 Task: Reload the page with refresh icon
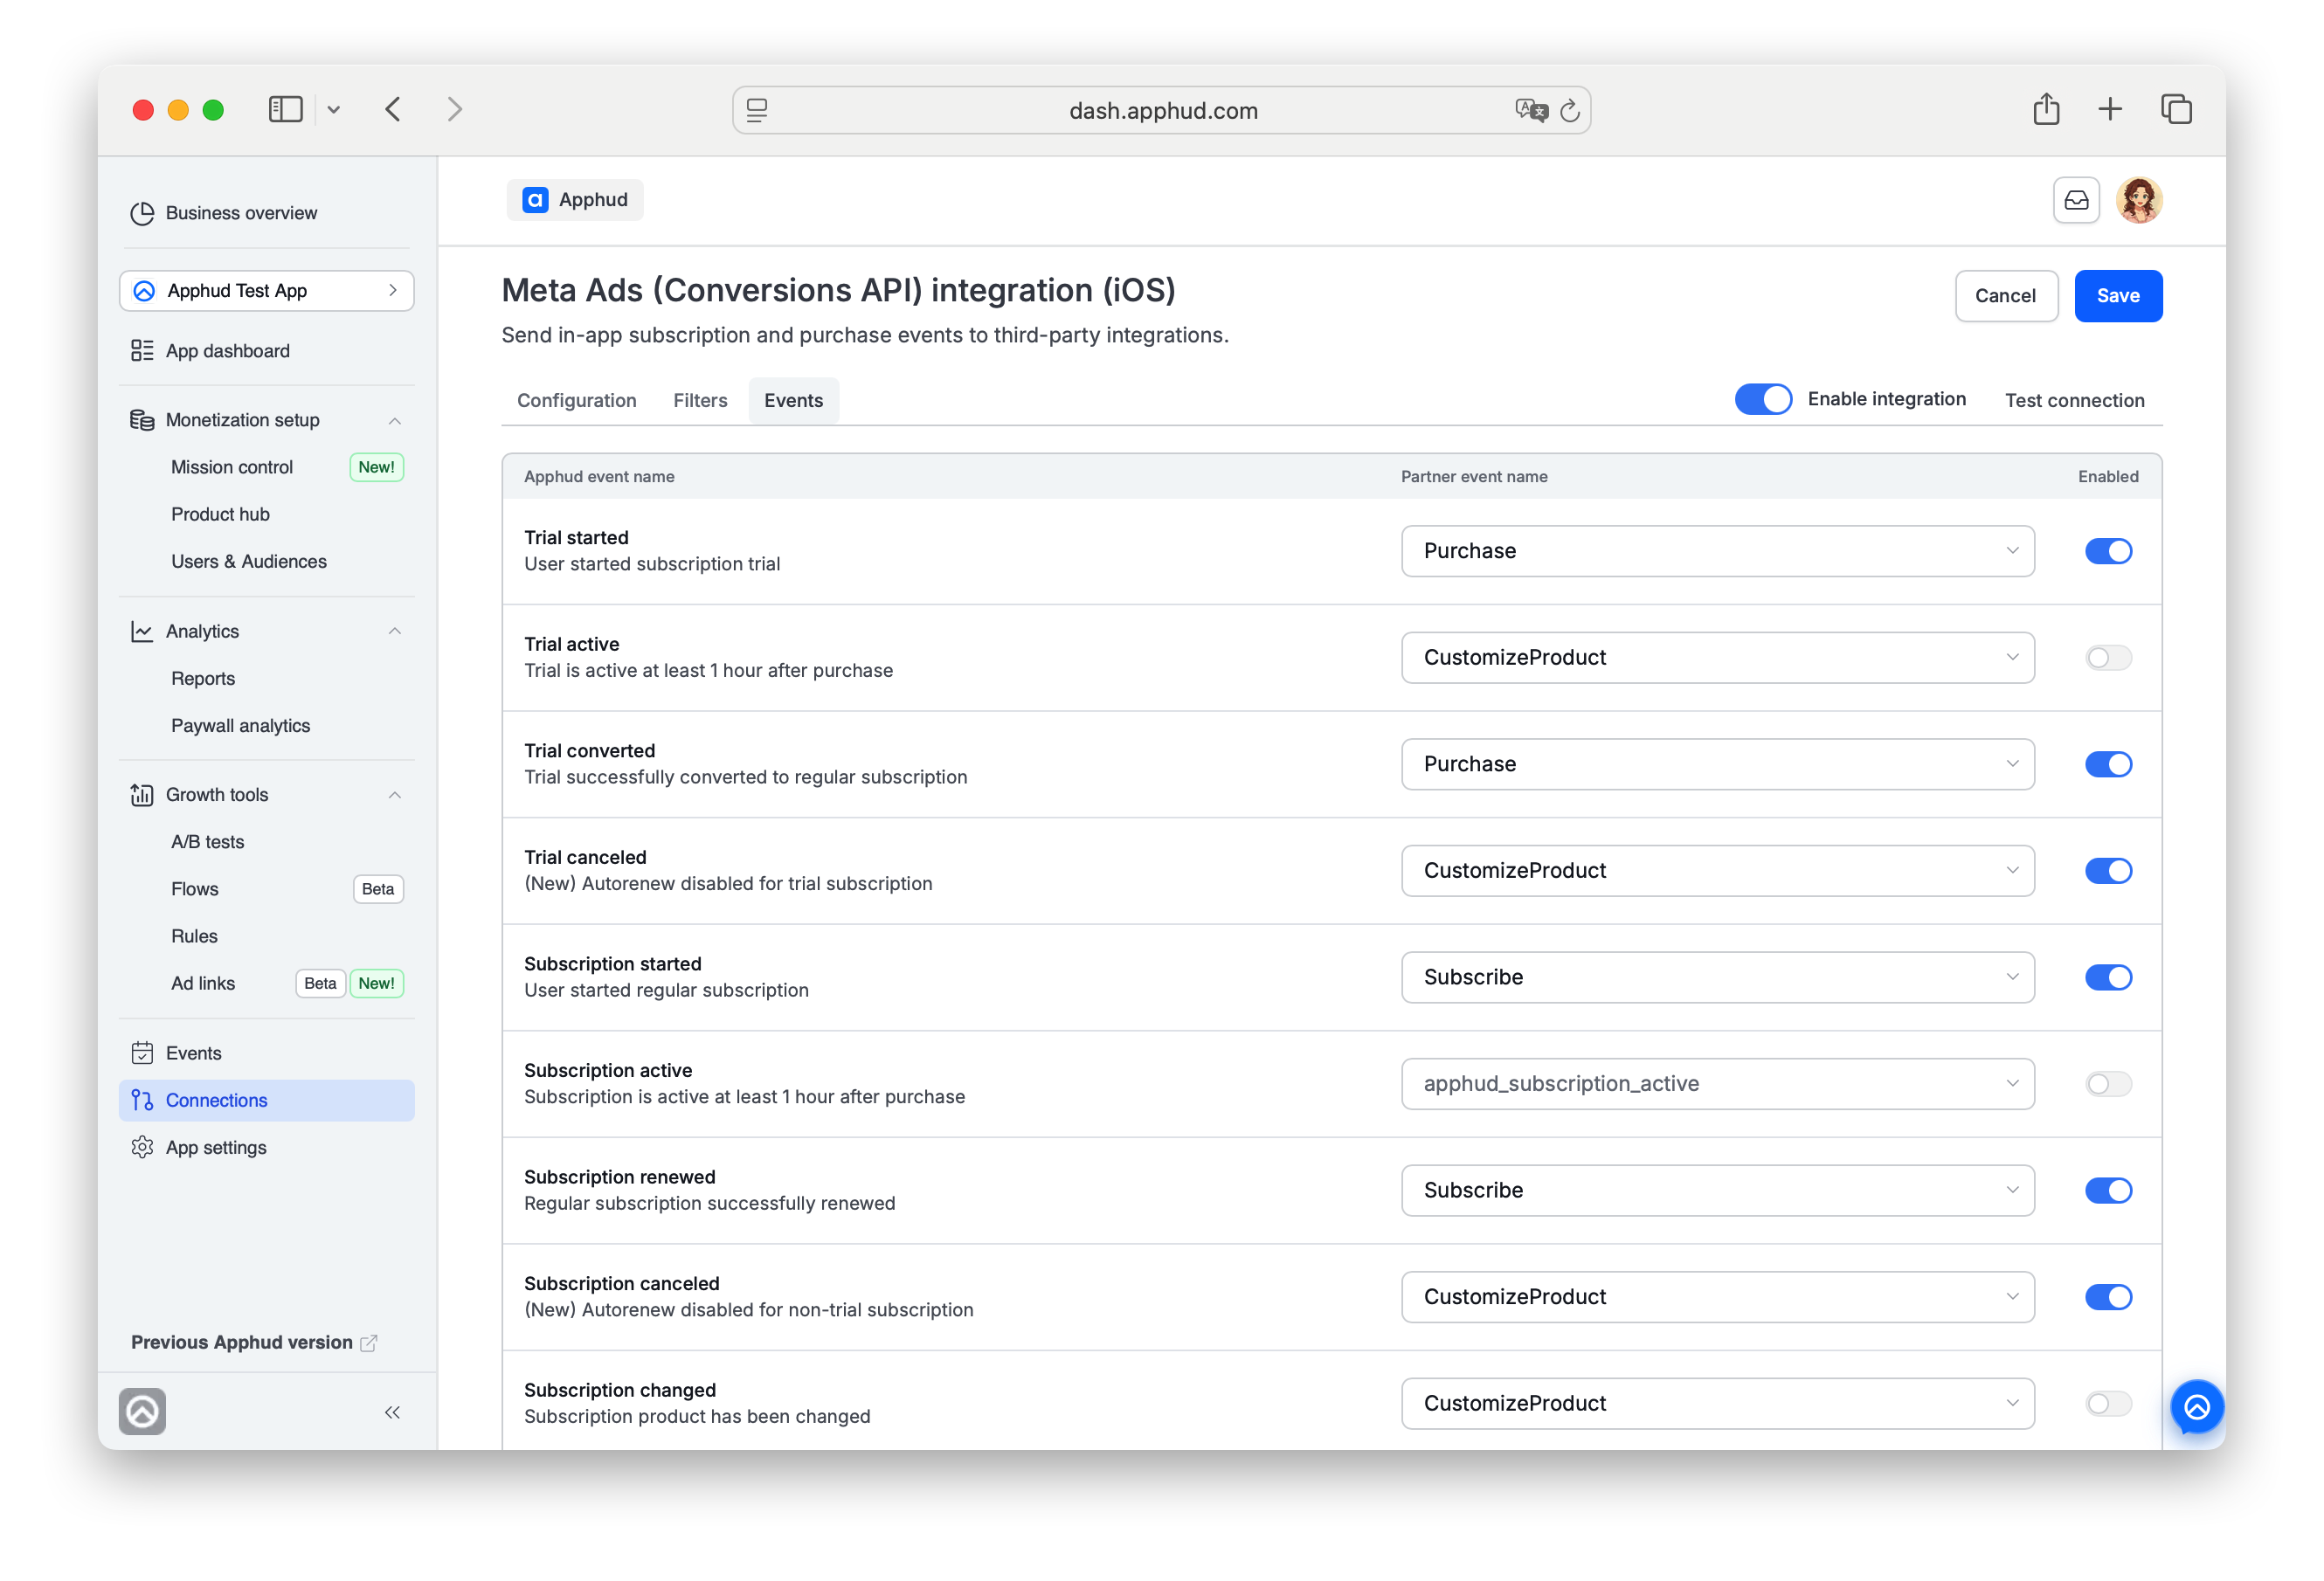(1570, 111)
